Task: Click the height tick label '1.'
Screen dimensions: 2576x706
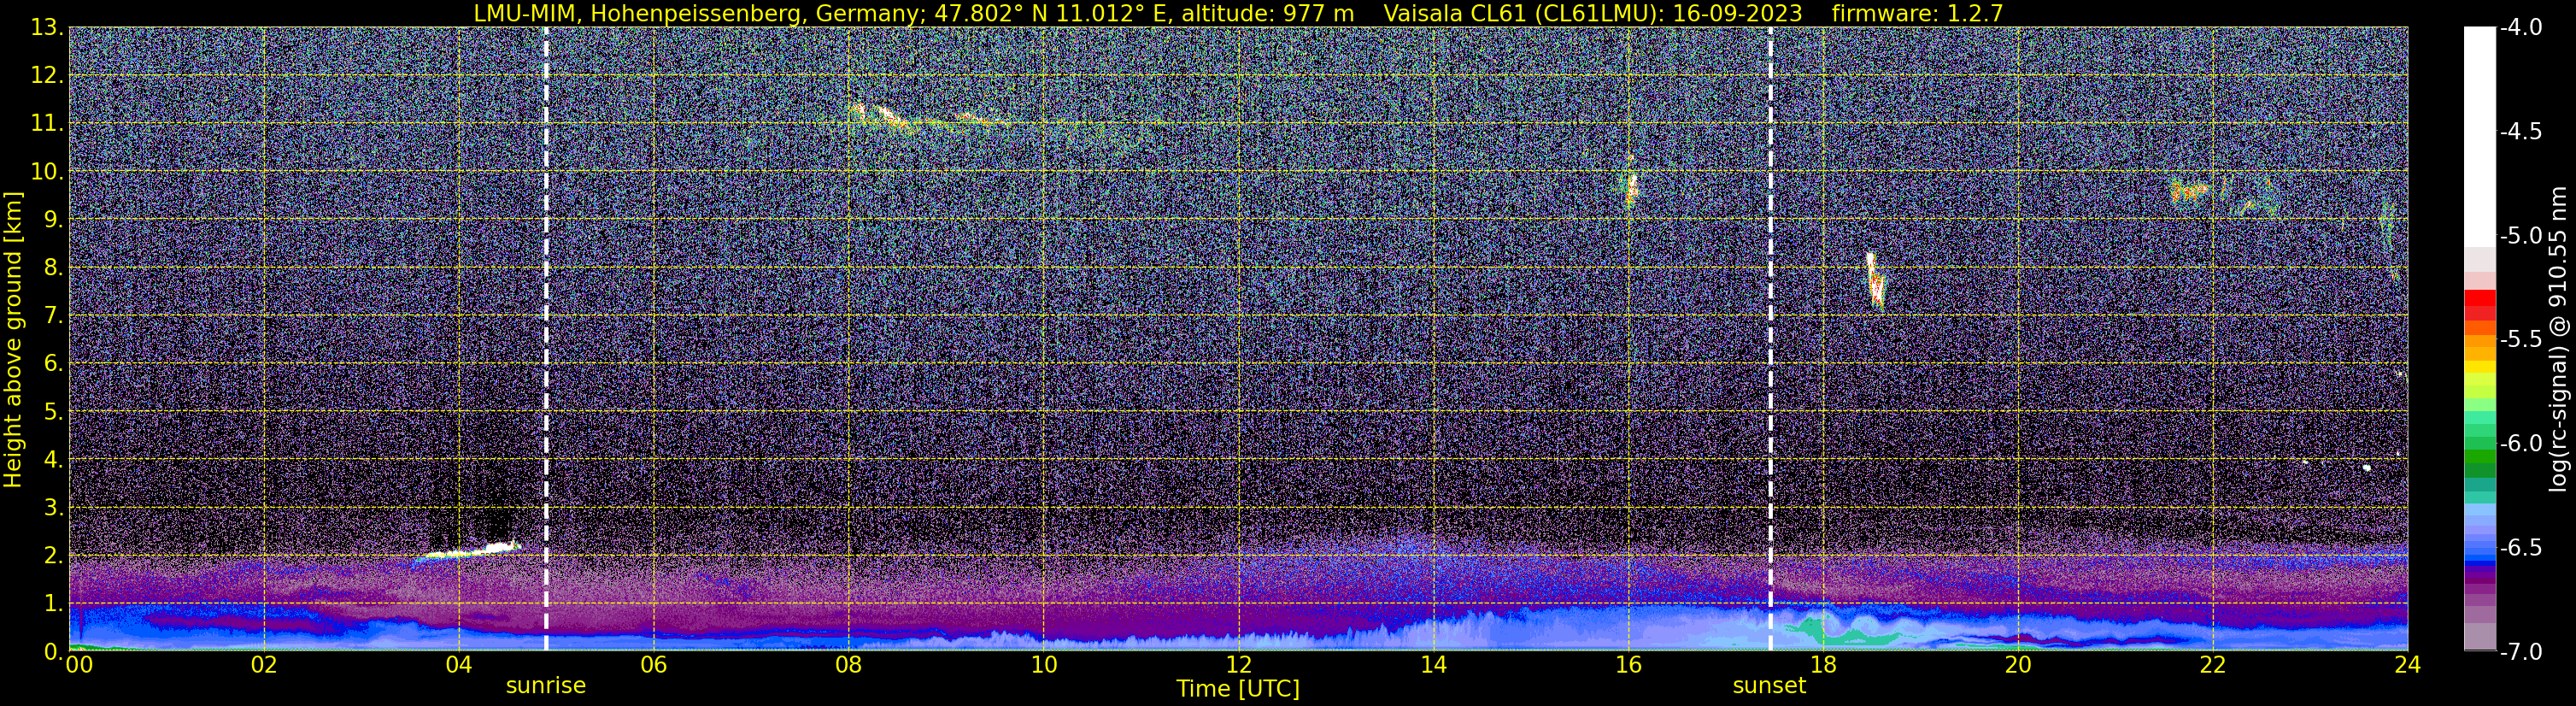Action: [x=53, y=604]
